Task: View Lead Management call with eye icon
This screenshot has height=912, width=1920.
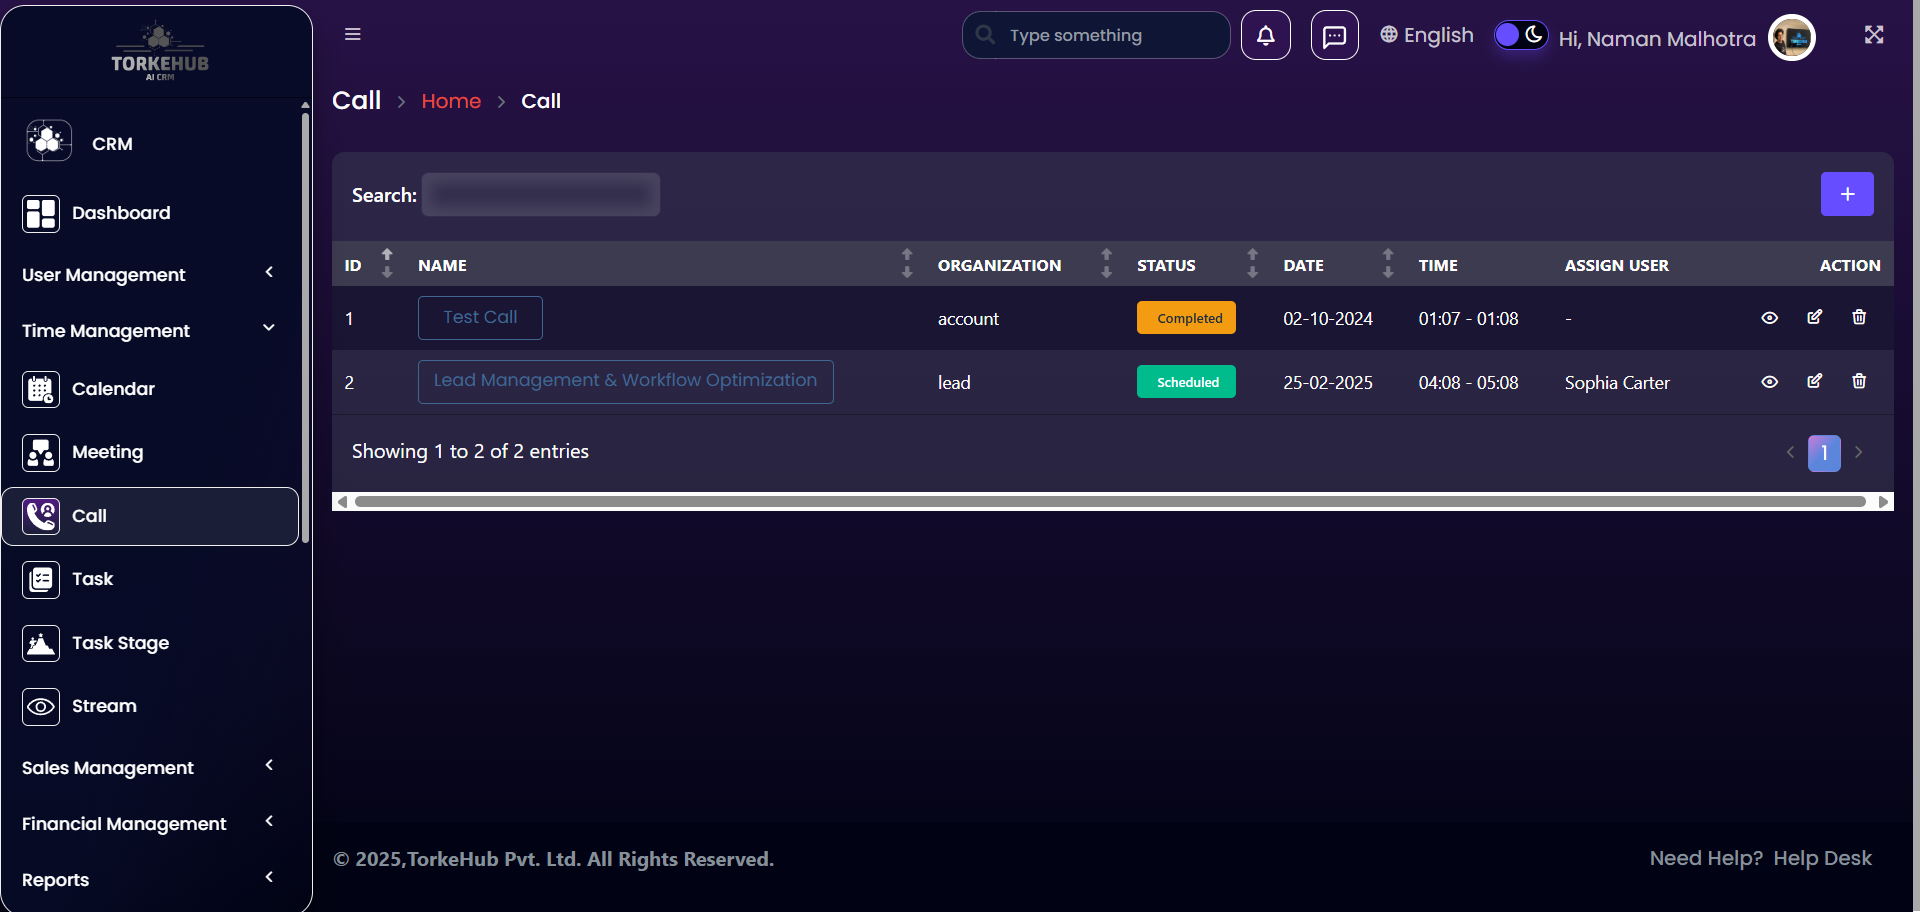Action: click(x=1769, y=382)
